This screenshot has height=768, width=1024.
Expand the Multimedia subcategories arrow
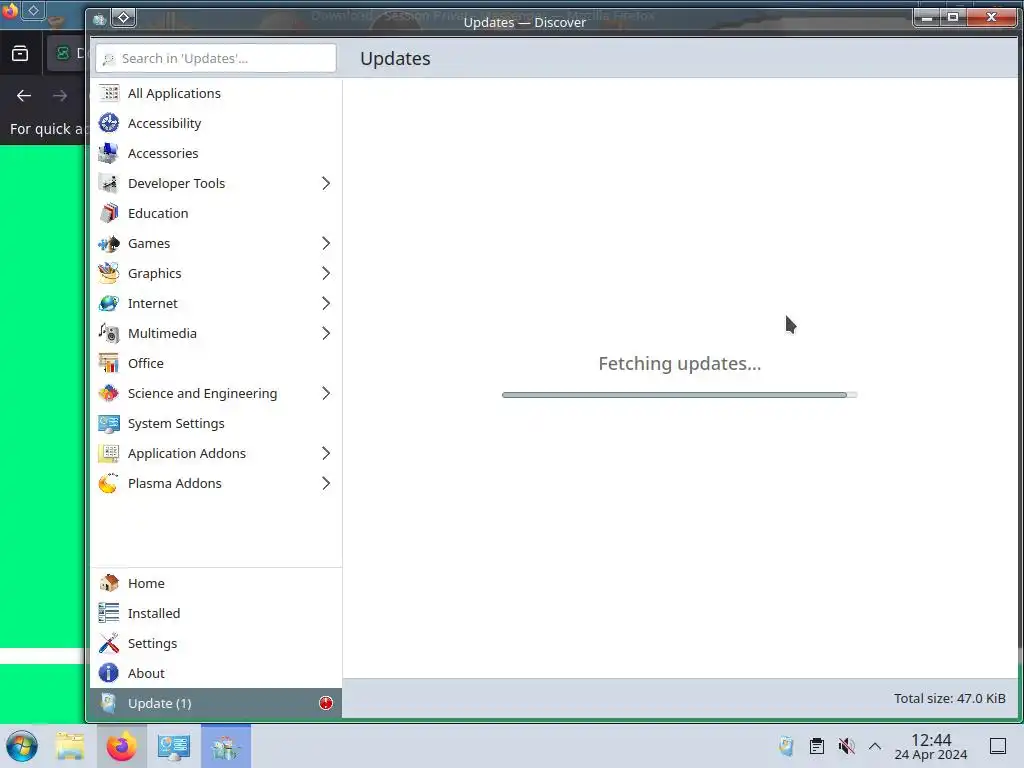tap(326, 334)
